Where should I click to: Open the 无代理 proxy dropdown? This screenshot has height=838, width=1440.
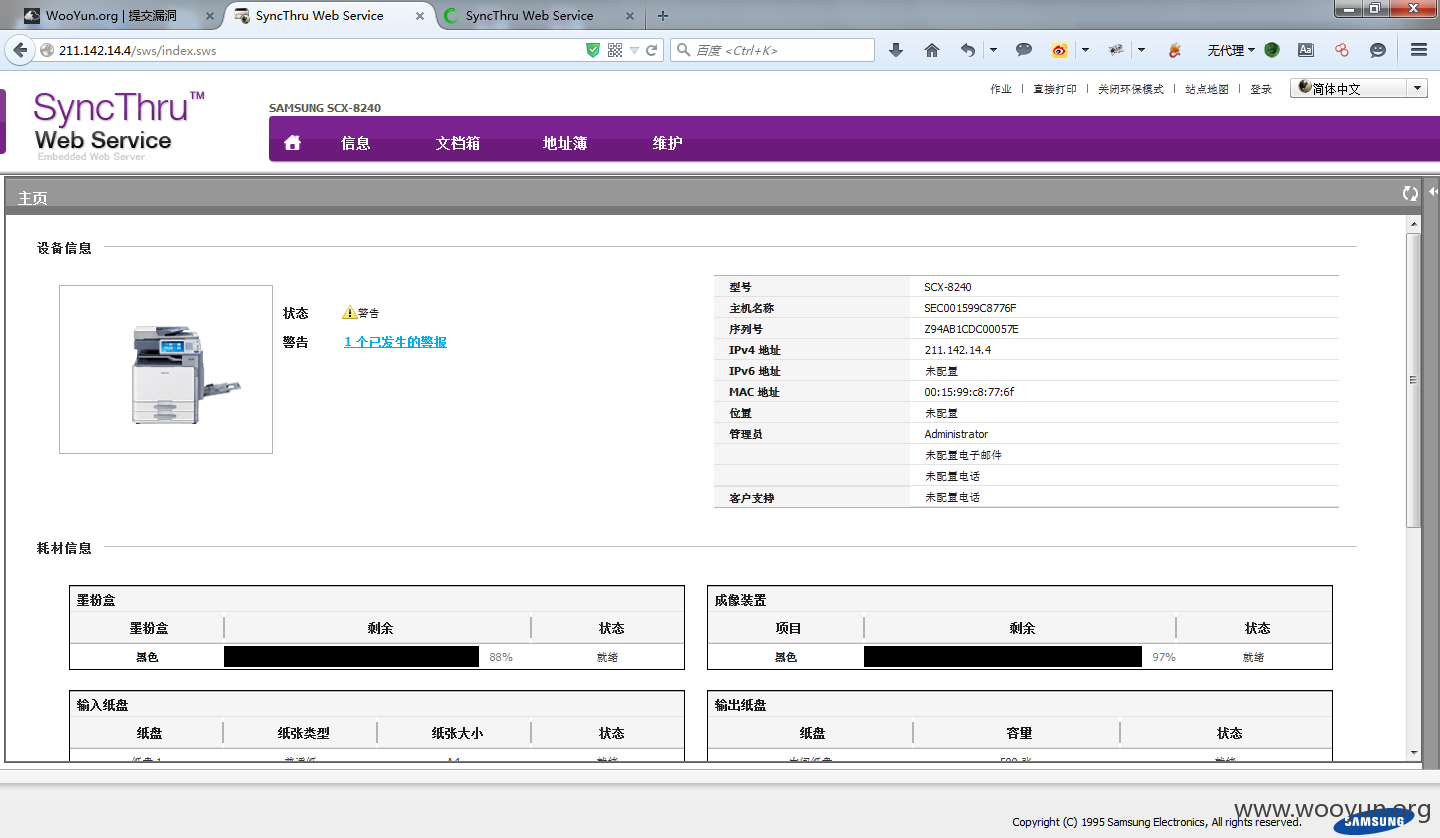(x=1230, y=50)
